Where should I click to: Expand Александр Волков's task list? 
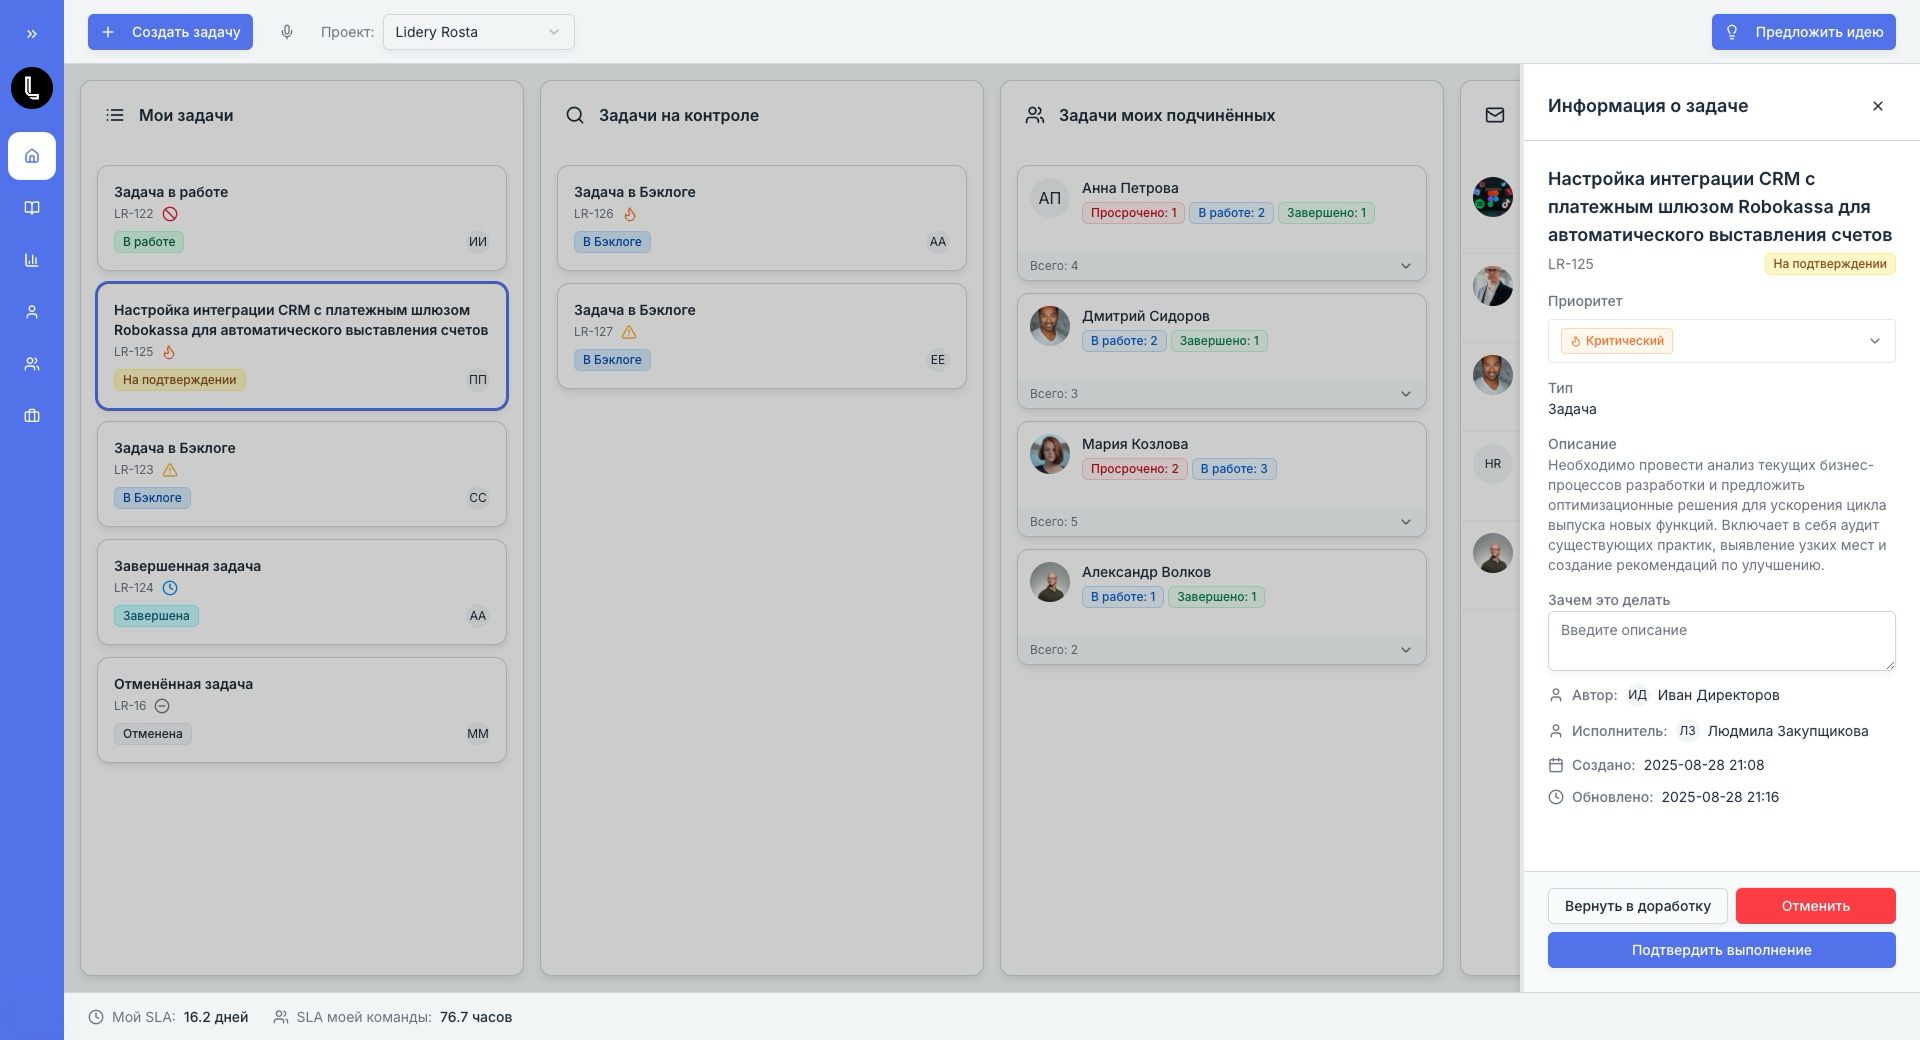click(x=1405, y=650)
